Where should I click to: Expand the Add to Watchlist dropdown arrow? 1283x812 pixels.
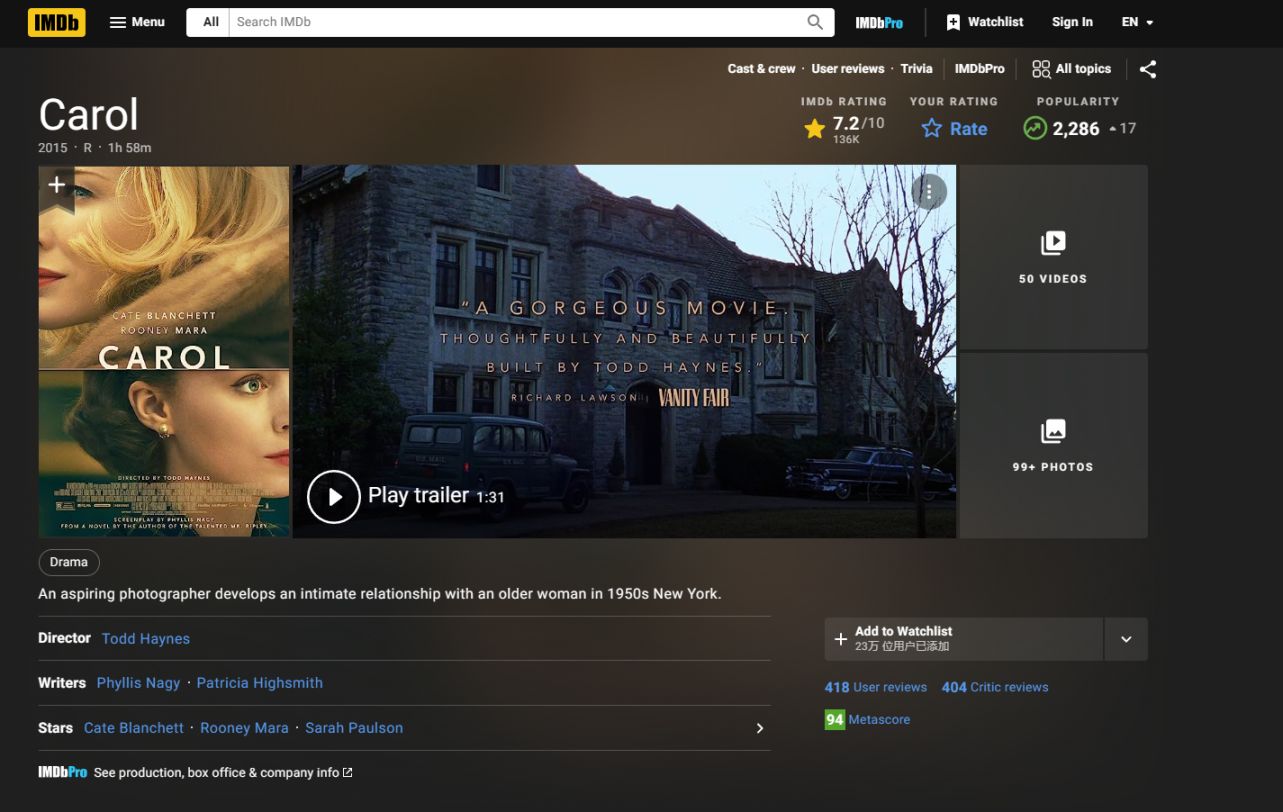(1126, 639)
